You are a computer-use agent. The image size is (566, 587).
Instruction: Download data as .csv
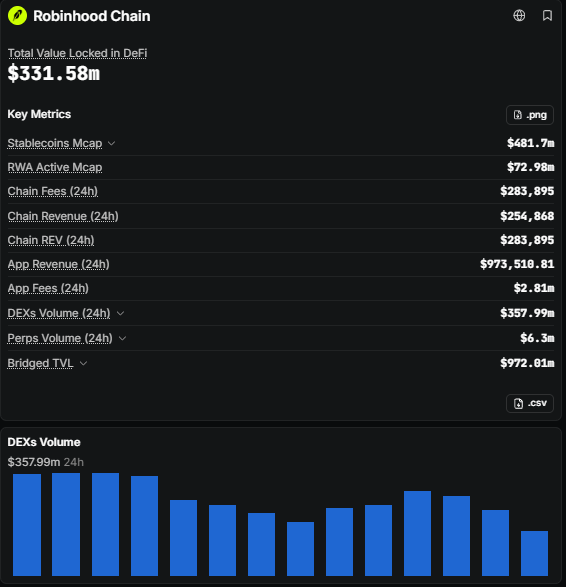tap(530, 403)
